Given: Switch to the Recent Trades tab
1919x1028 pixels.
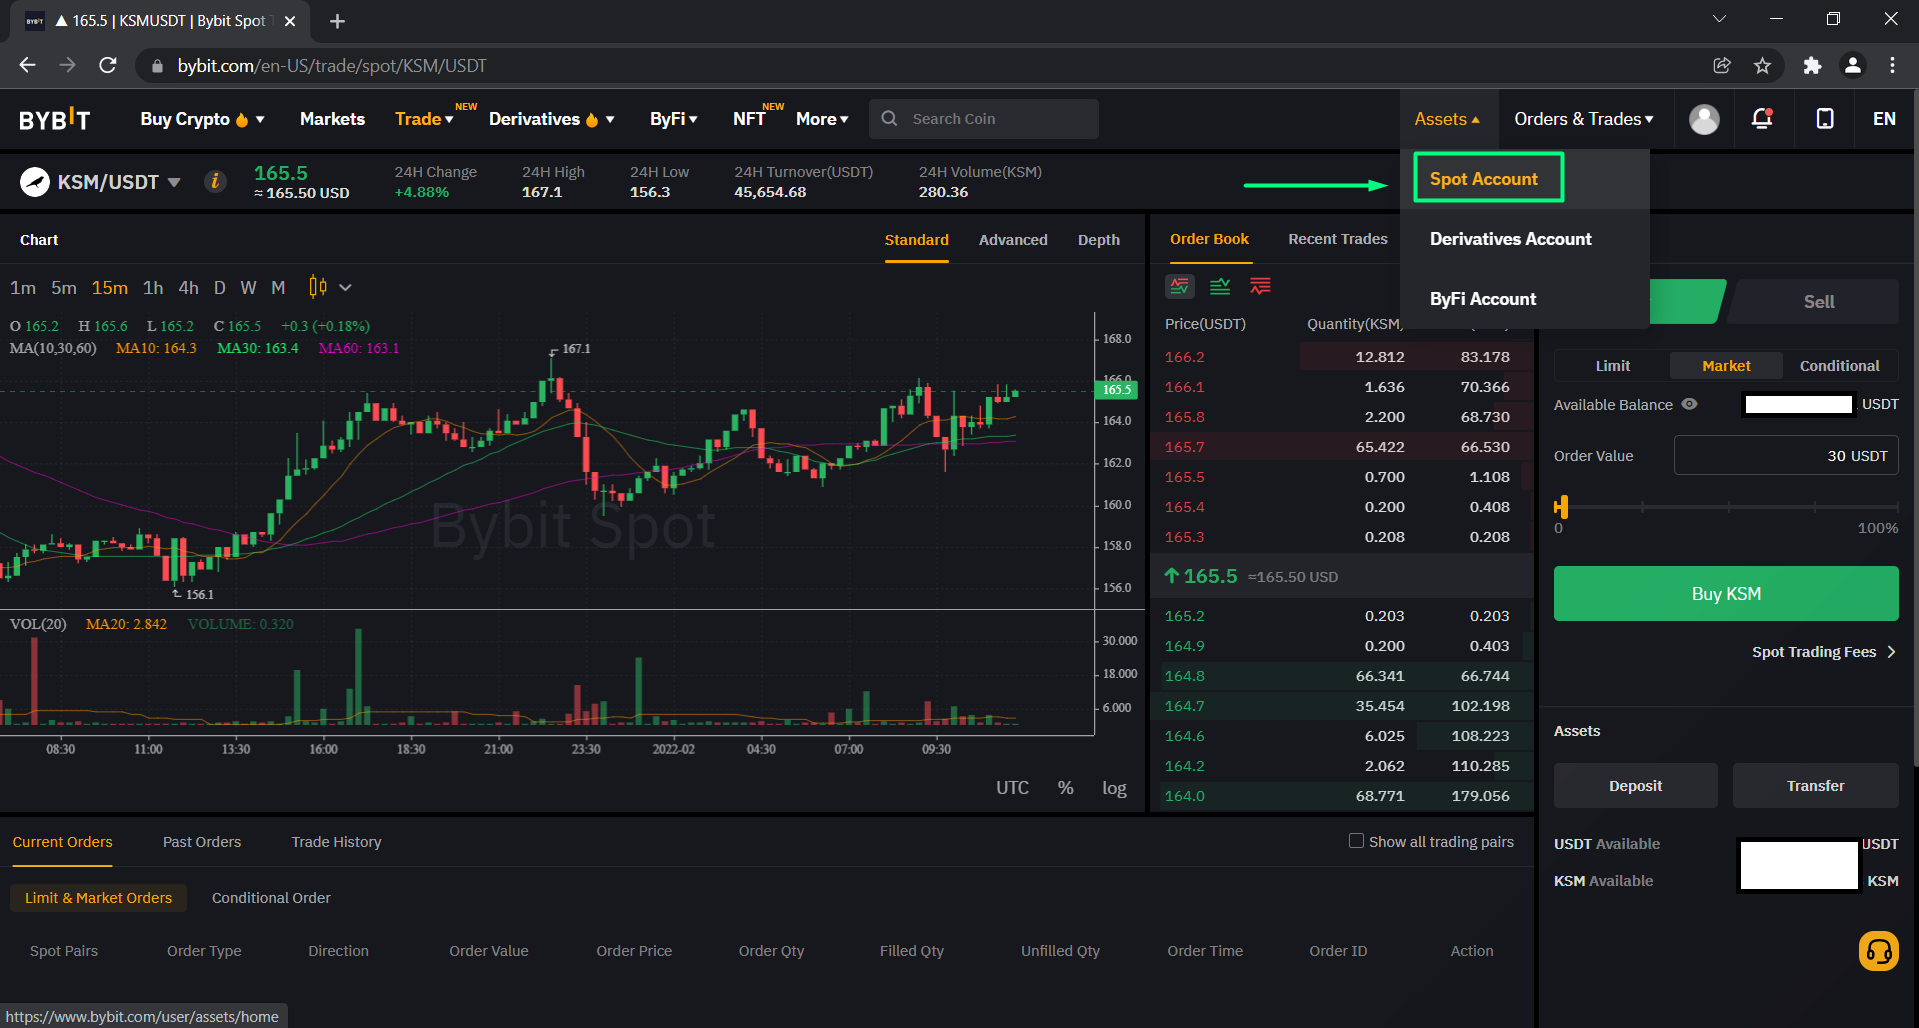Looking at the screenshot, I should click(1337, 239).
